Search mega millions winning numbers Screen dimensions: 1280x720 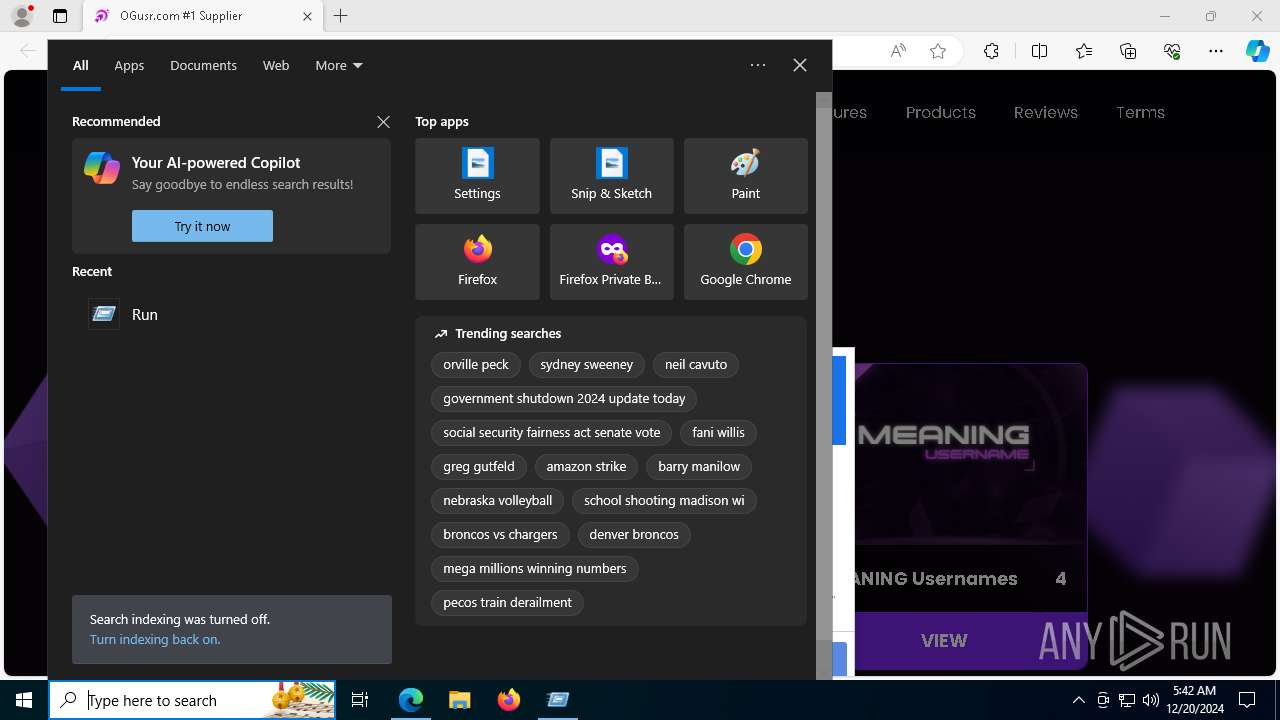535,569
